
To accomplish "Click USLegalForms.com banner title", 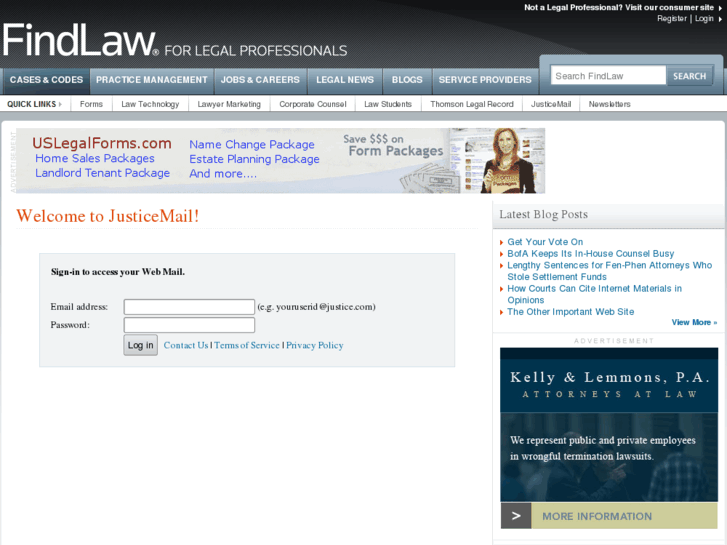I will pyautogui.click(x=102, y=143).
